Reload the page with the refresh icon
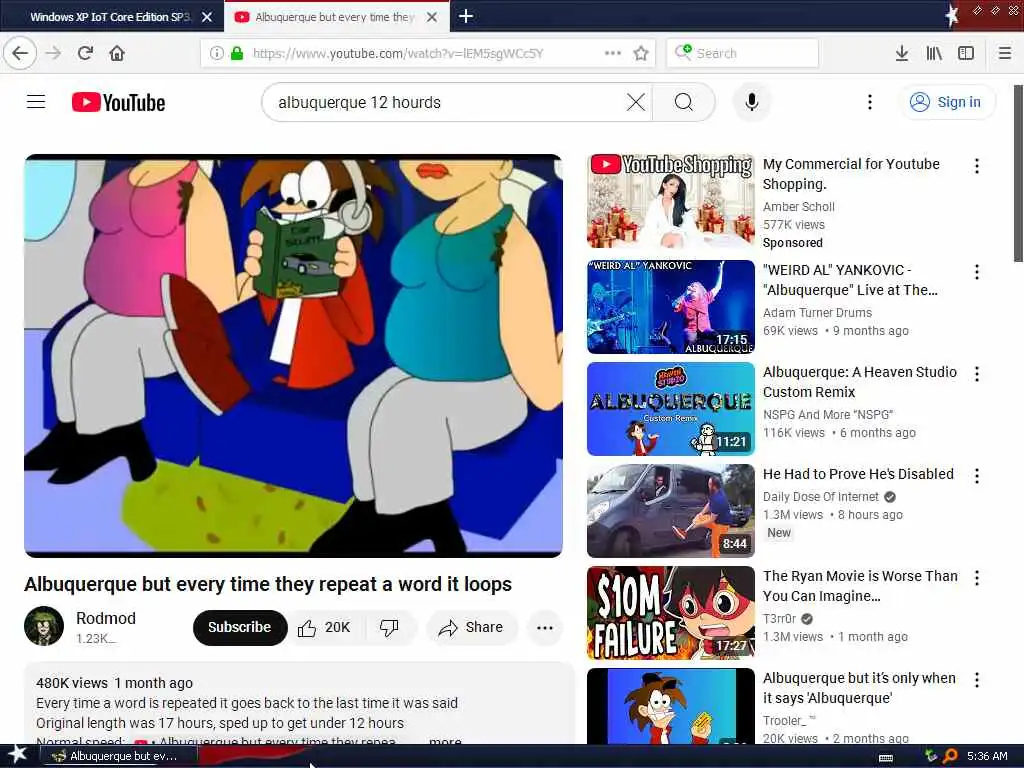The height and width of the screenshot is (768, 1024). [85, 53]
